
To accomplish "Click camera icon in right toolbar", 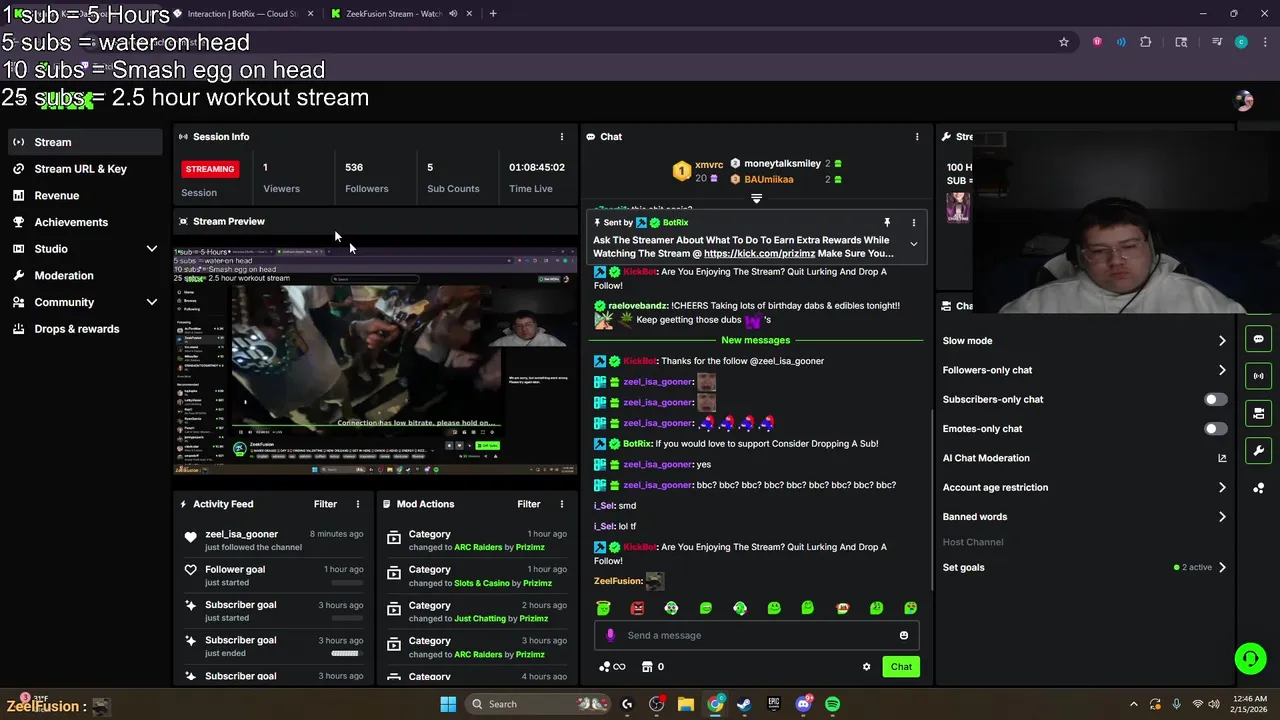I will point(1258,413).
